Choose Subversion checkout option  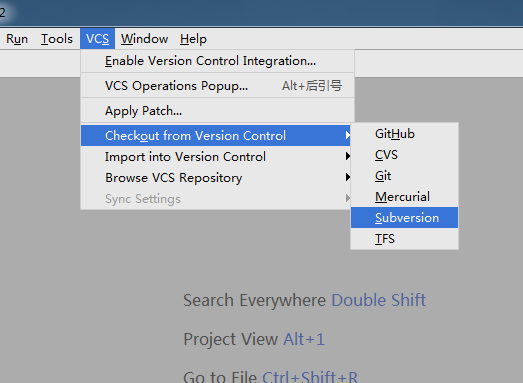pos(405,218)
